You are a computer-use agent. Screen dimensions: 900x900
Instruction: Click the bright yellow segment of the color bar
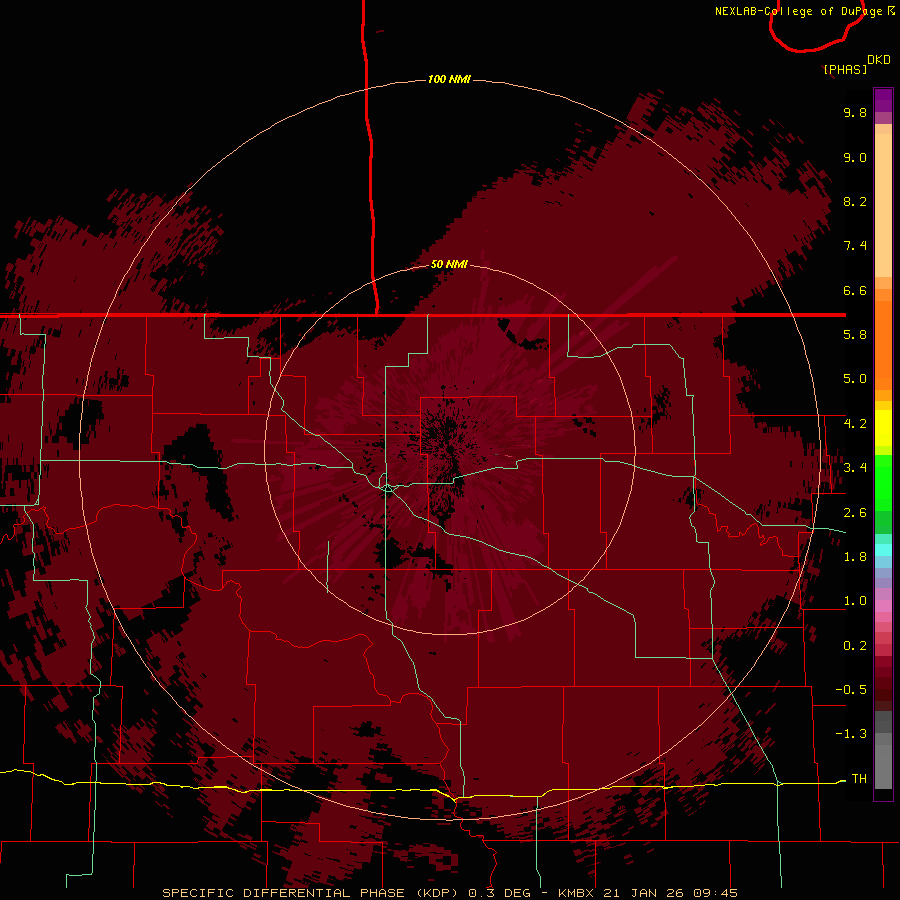click(x=883, y=428)
